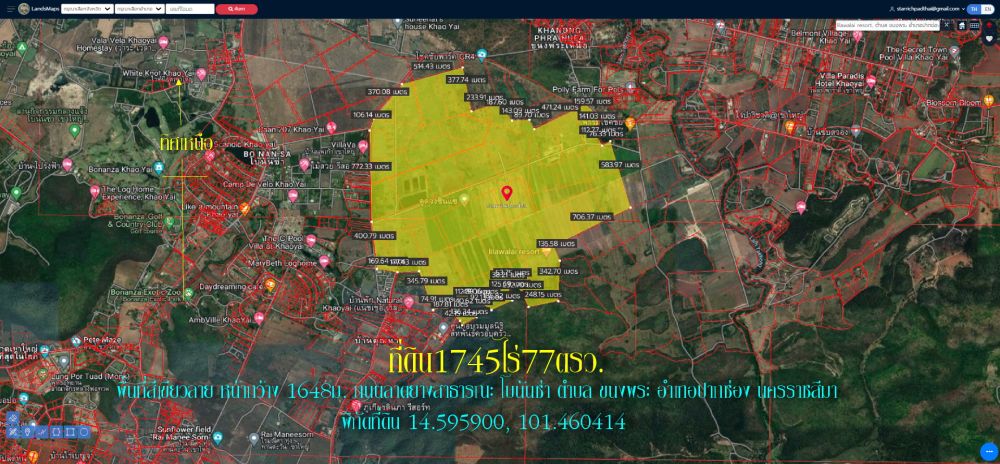The width and height of the screenshot is (1000, 464).
Task: Open the user account email dropdown
Action: tap(927, 9)
